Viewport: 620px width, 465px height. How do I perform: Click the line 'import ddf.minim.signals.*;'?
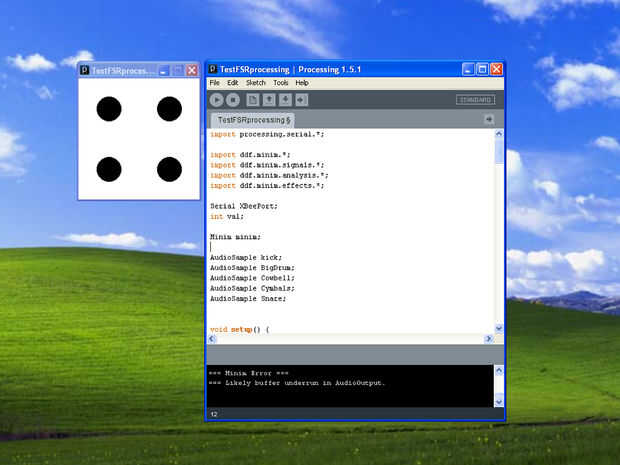tap(267, 165)
